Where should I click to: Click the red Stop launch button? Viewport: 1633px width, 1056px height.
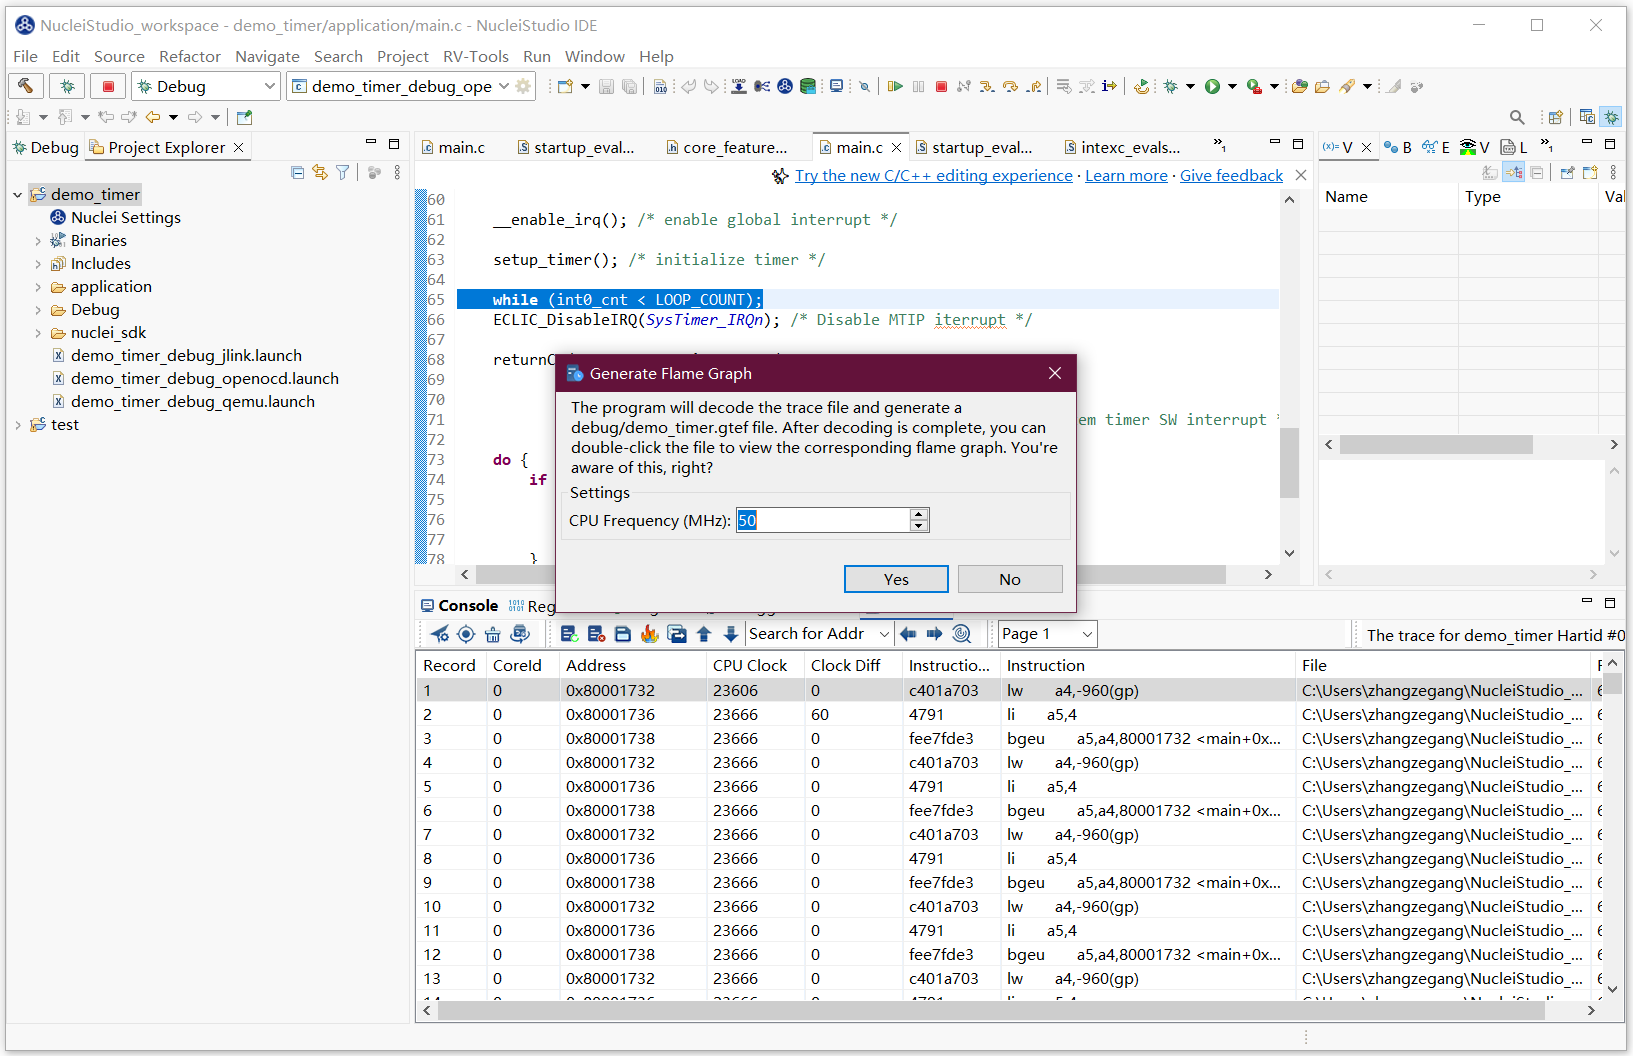[108, 86]
